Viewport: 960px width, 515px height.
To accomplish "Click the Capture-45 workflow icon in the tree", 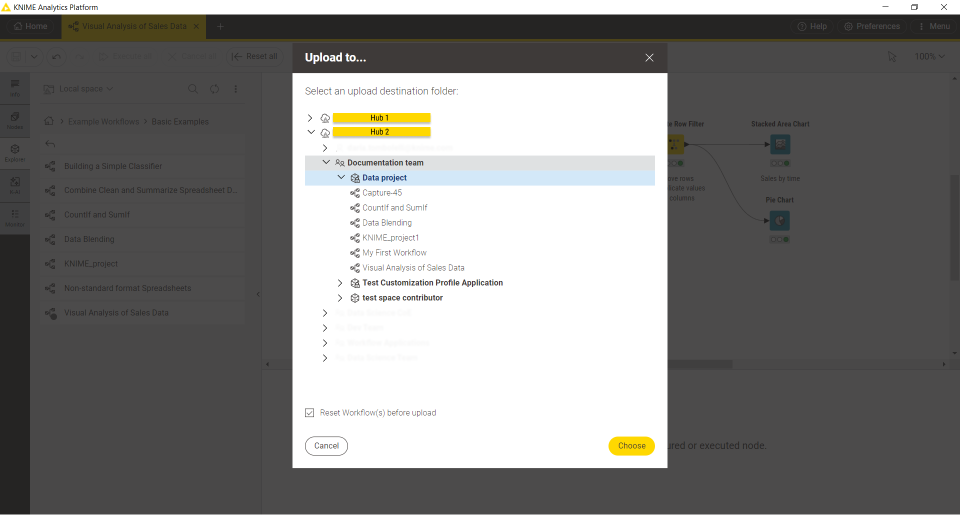I will (355, 193).
